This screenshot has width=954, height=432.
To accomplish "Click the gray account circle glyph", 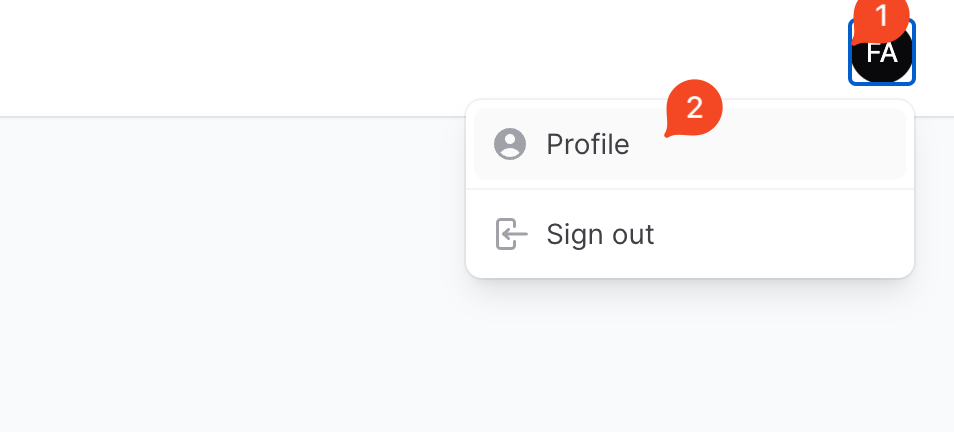I will (x=510, y=145).
